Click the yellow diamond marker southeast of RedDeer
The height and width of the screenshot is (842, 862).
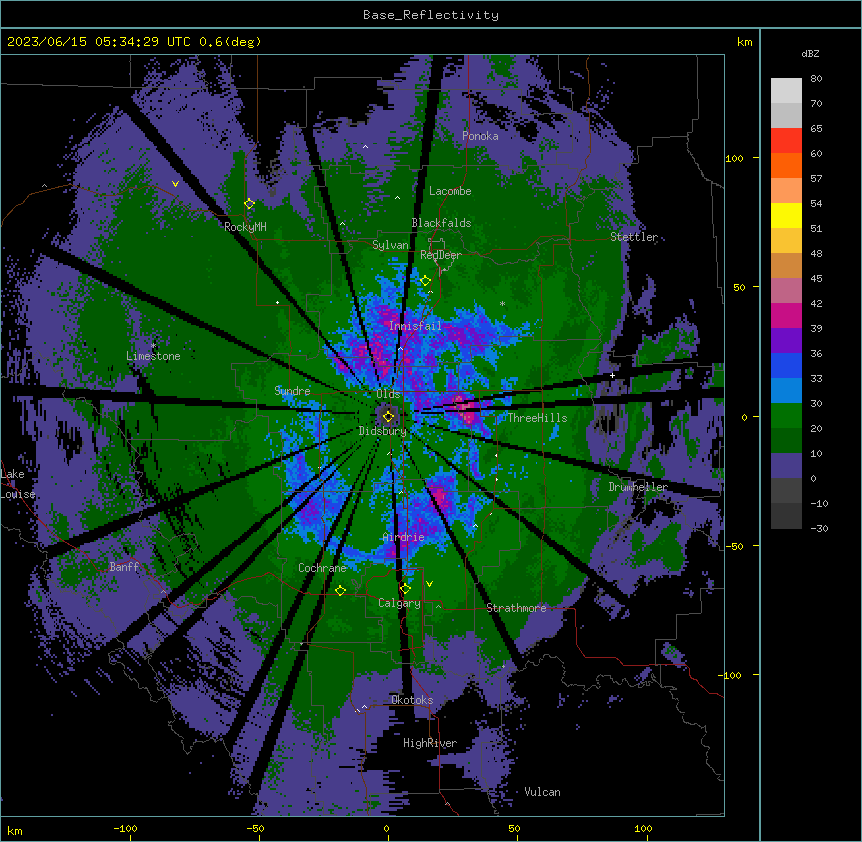(x=425, y=281)
